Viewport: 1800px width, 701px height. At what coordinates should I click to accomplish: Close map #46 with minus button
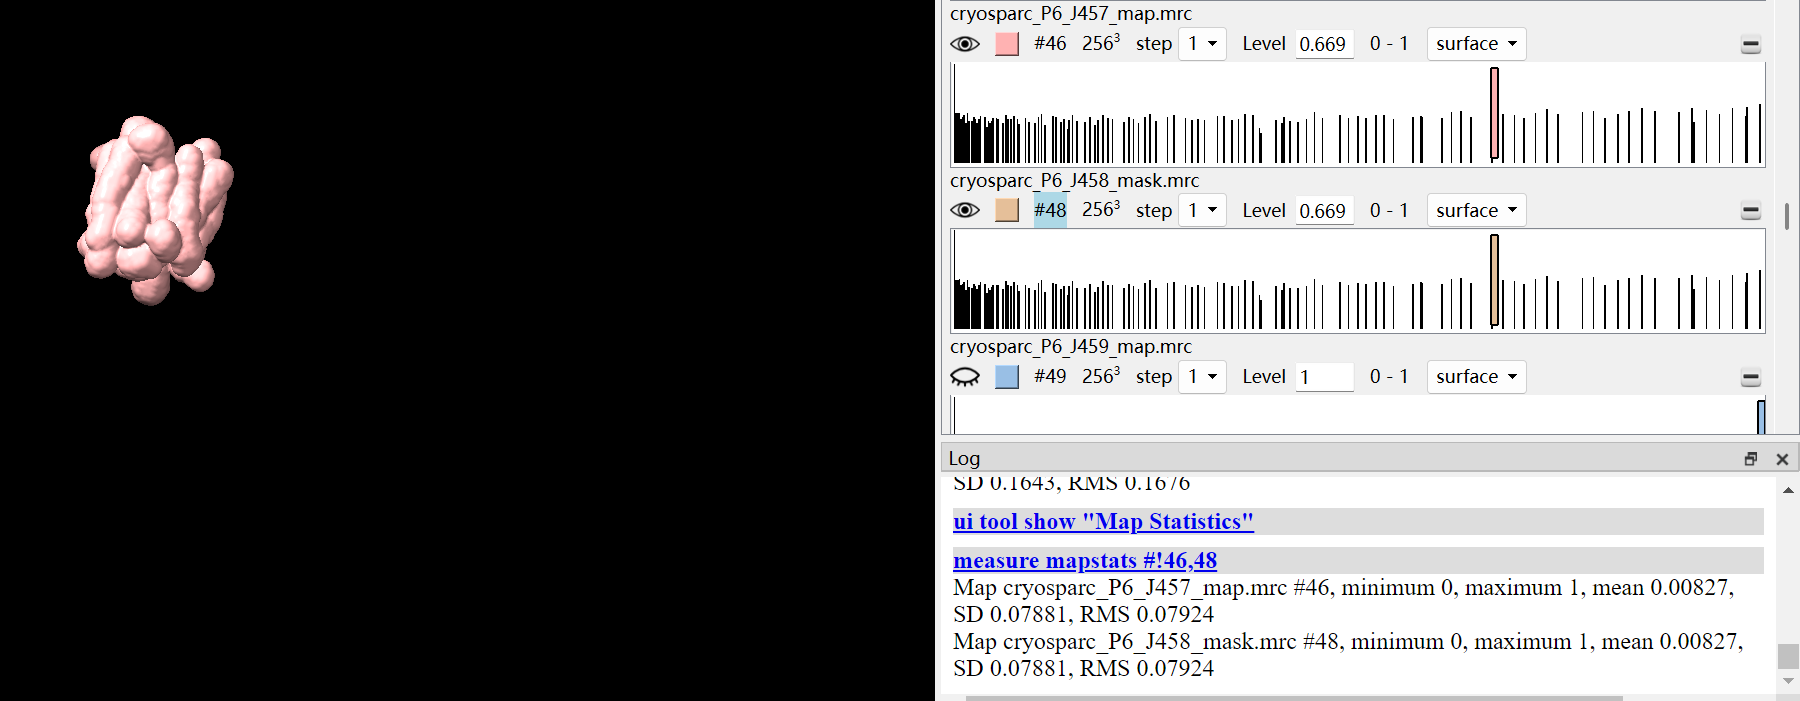click(1750, 45)
